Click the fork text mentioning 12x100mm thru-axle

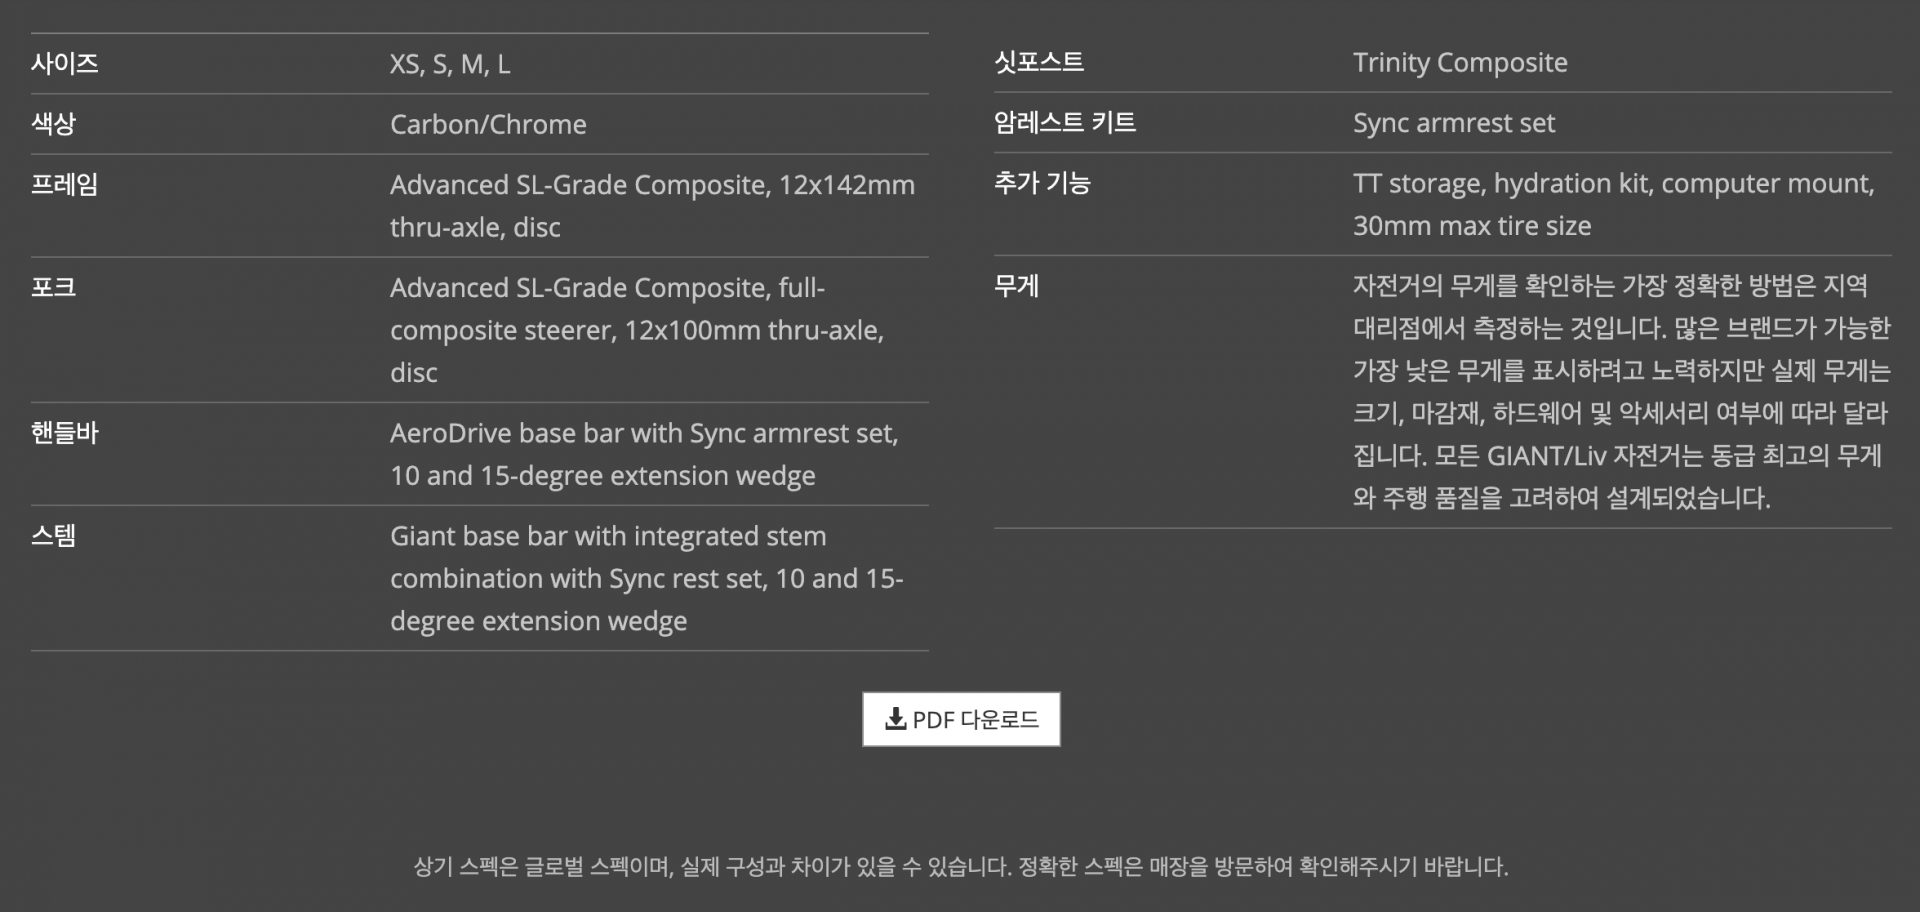pyautogui.click(x=637, y=330)
